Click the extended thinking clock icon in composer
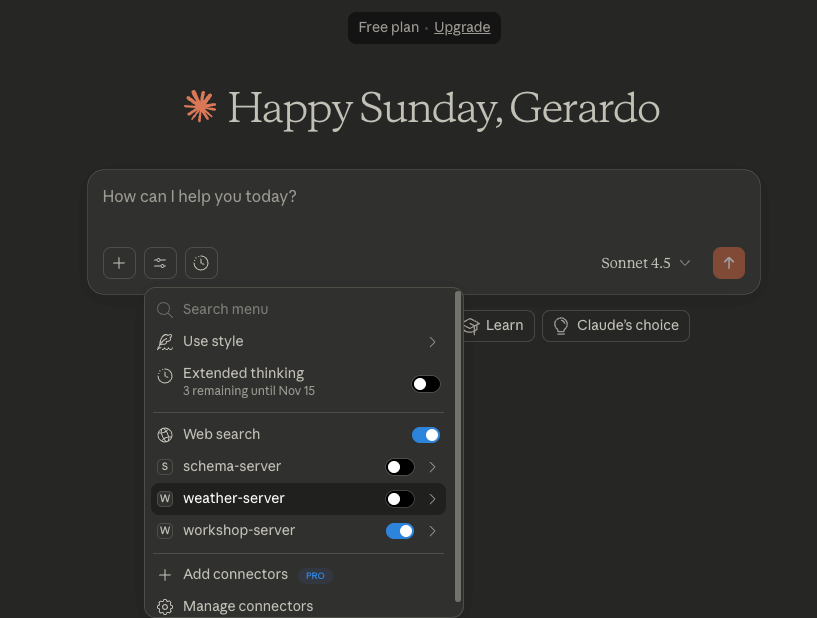Screen dimensions: 817x618 [201, 263]
